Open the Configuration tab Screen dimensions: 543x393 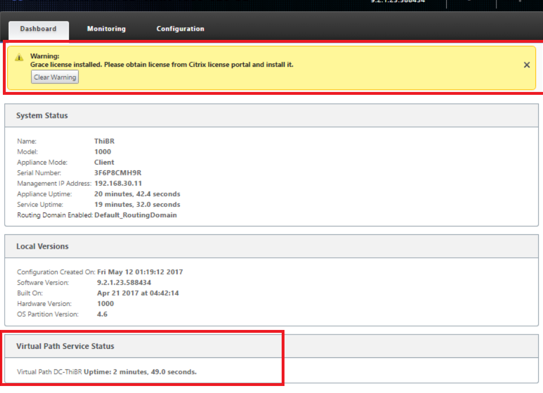tap(180, 29)
